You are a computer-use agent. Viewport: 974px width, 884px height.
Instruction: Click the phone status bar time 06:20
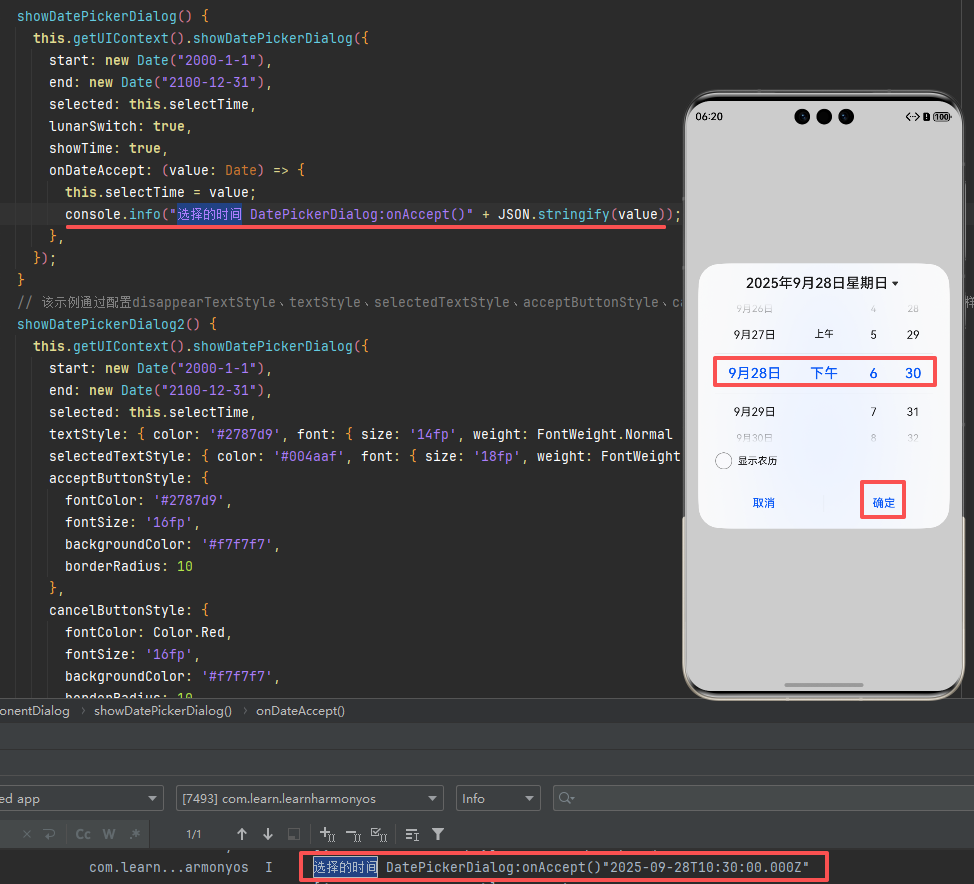709,117
